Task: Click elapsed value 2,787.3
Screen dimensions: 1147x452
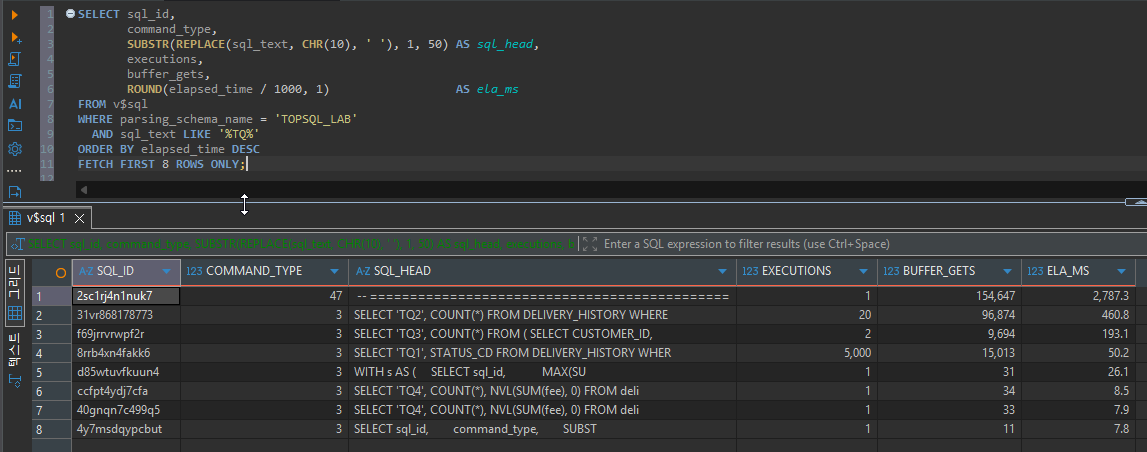Action: 1078,296
